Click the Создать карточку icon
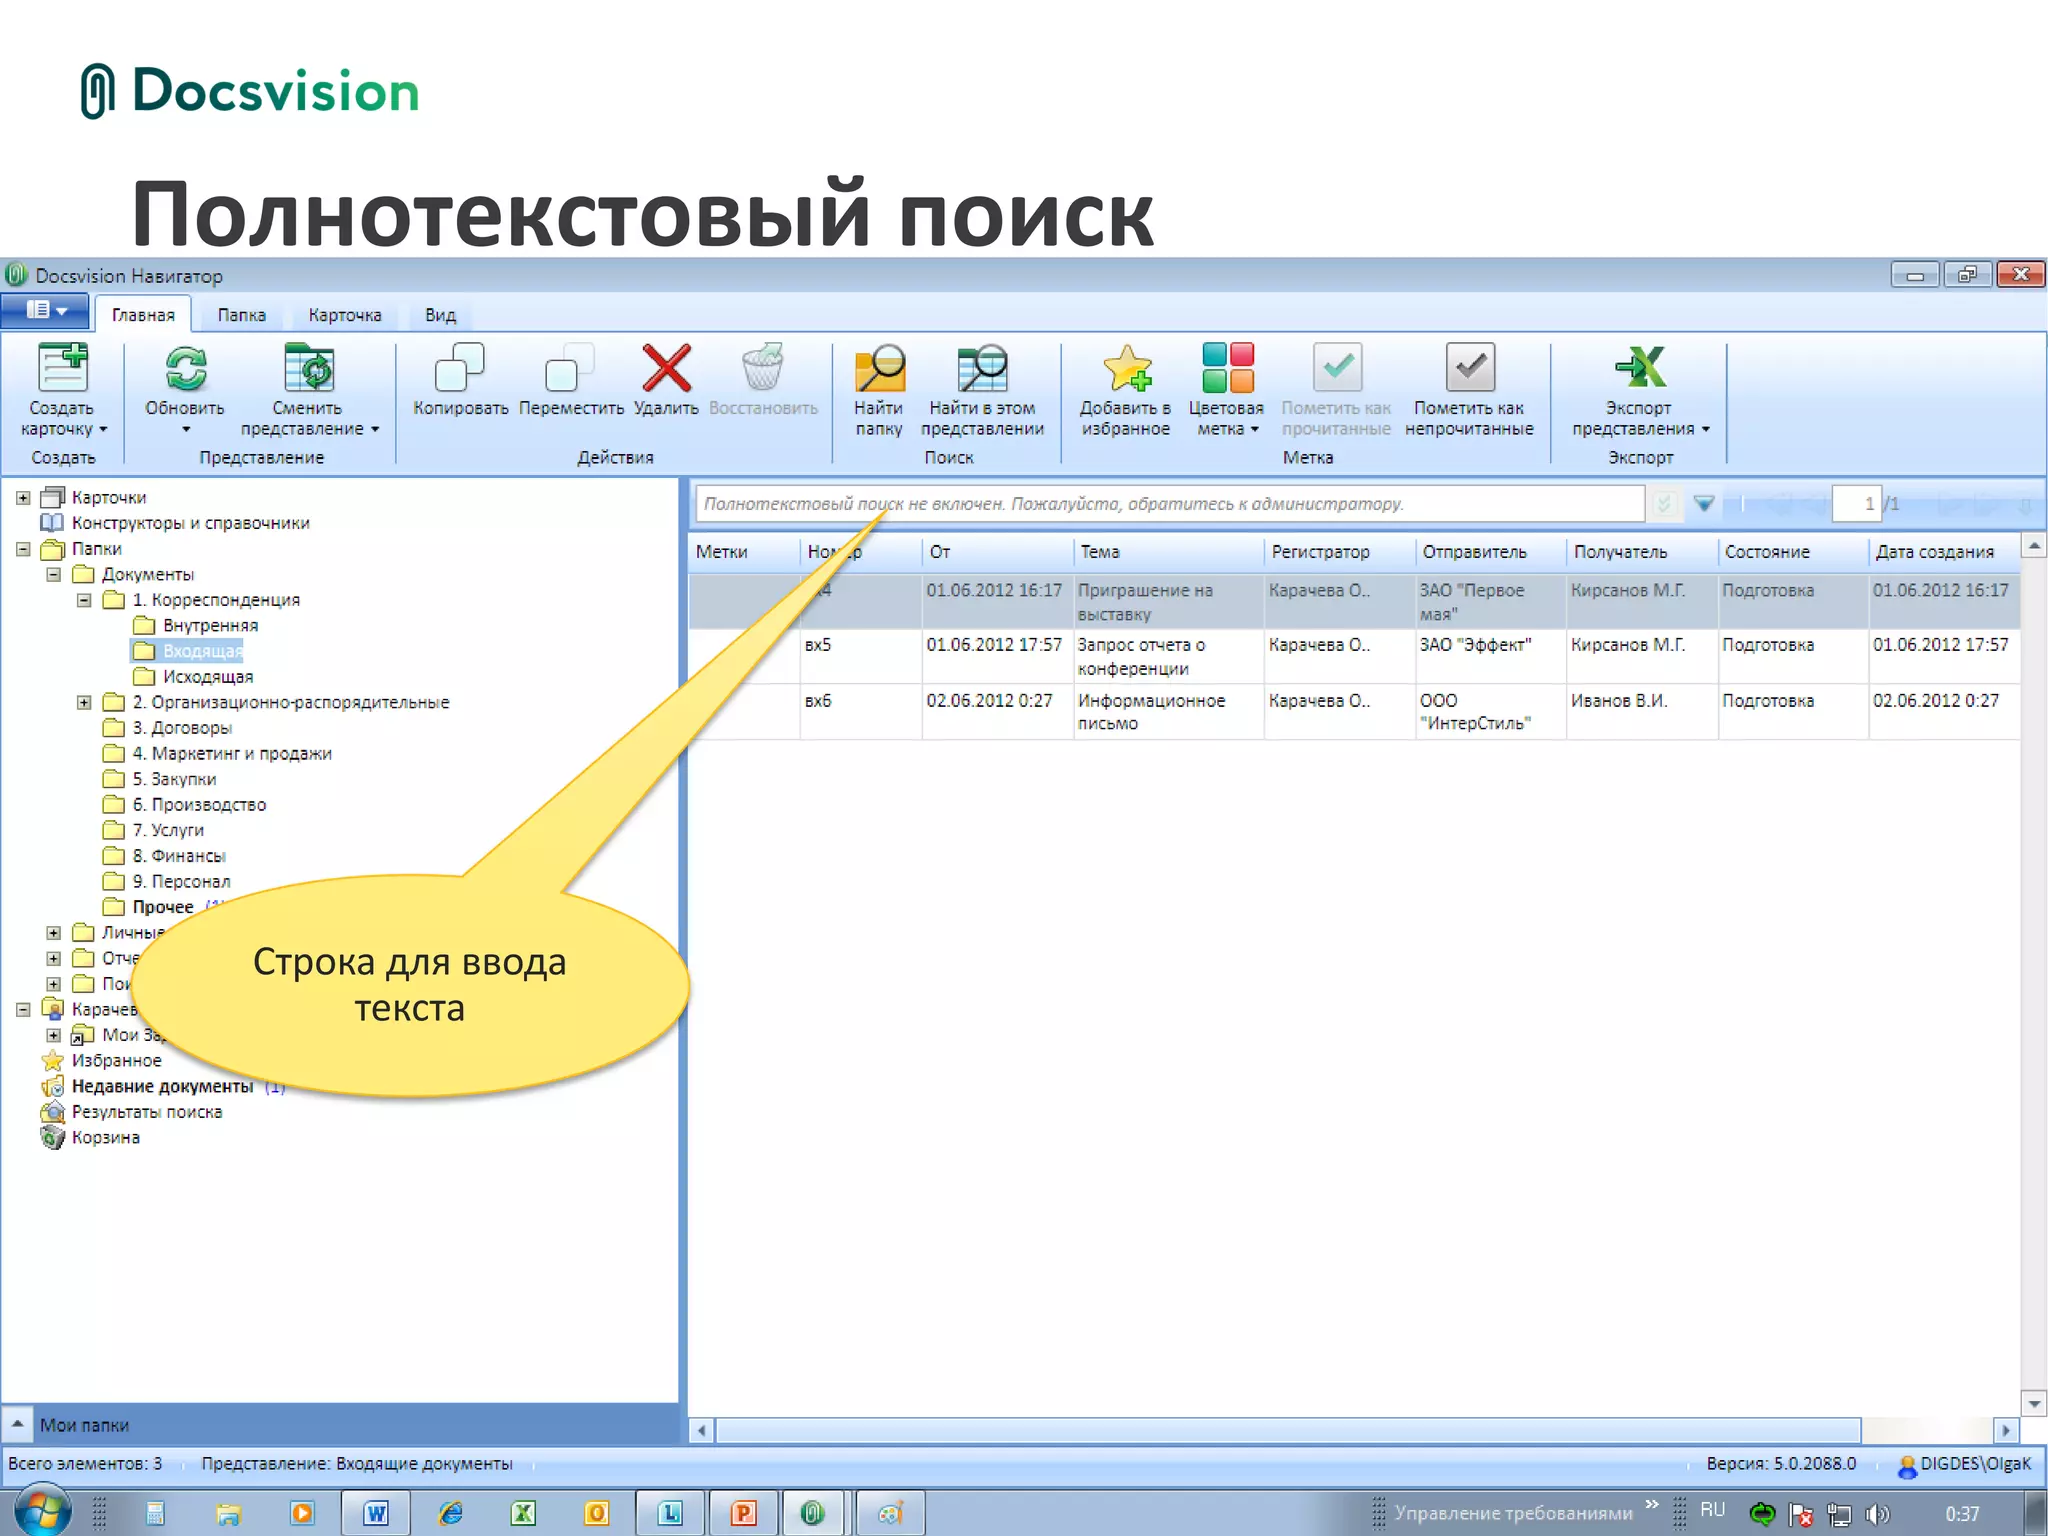This screenshot has height=1536, width=2048. [x=62, y=367]
